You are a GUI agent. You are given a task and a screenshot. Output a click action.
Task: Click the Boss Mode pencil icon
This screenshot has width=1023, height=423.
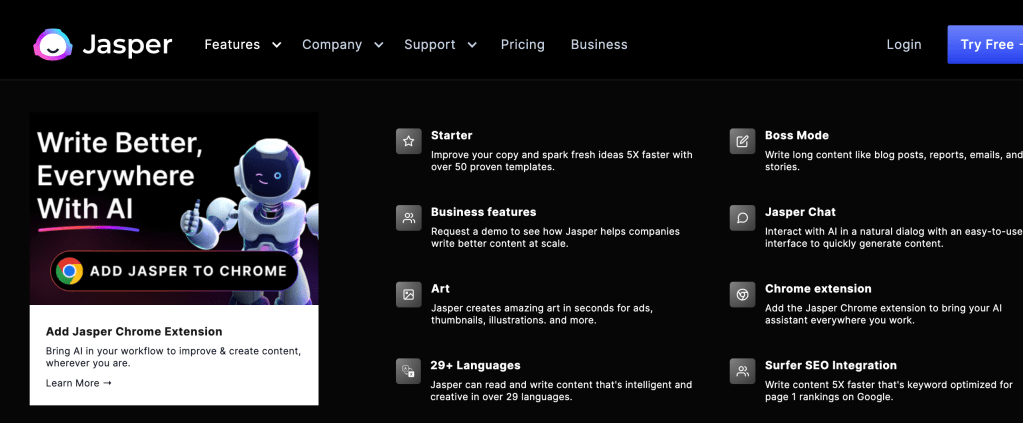[x=742, y=142]
